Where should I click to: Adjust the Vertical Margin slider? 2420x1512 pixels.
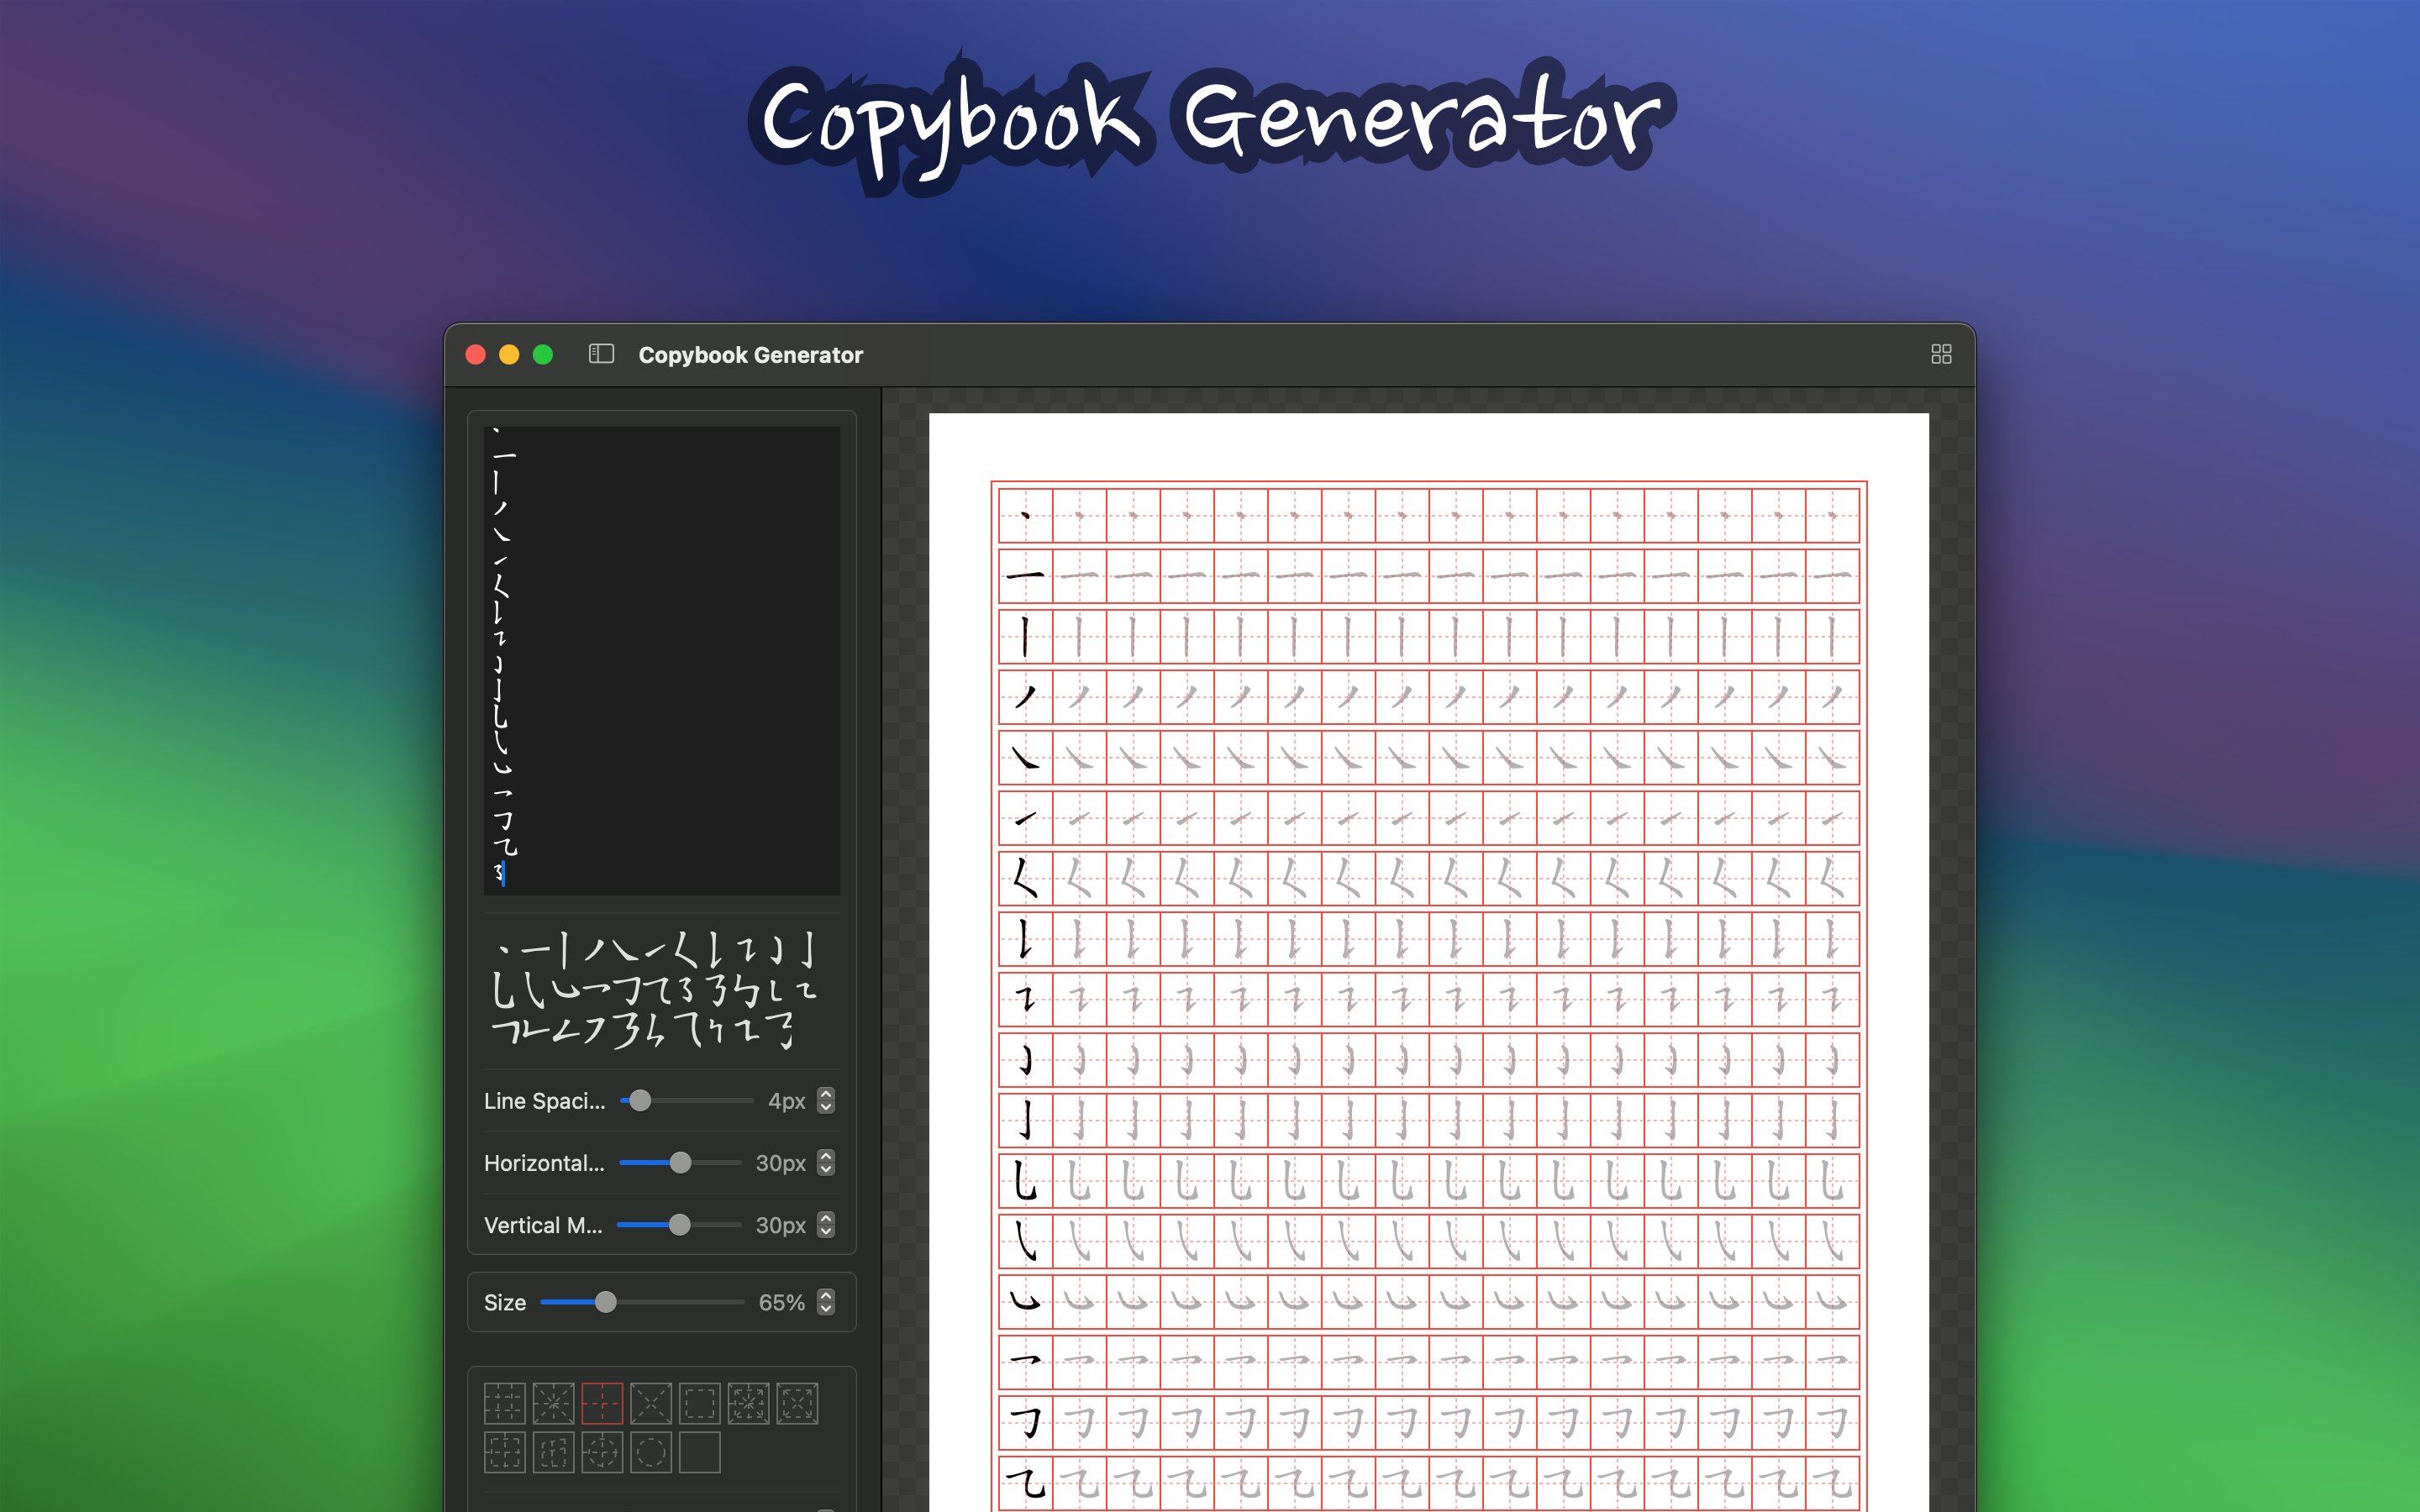coord(679,1224)
